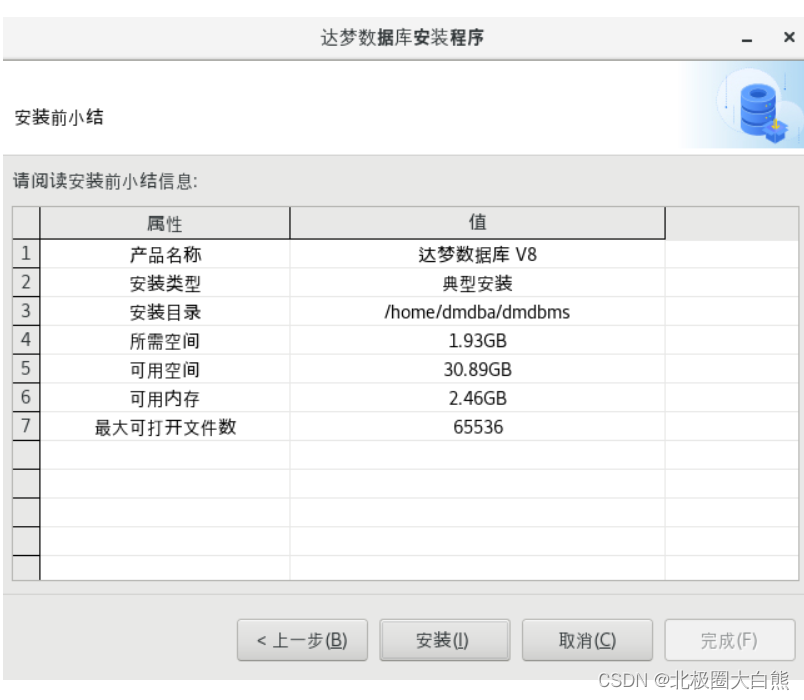
Task: Select row number 3 header
Action: 26,311
